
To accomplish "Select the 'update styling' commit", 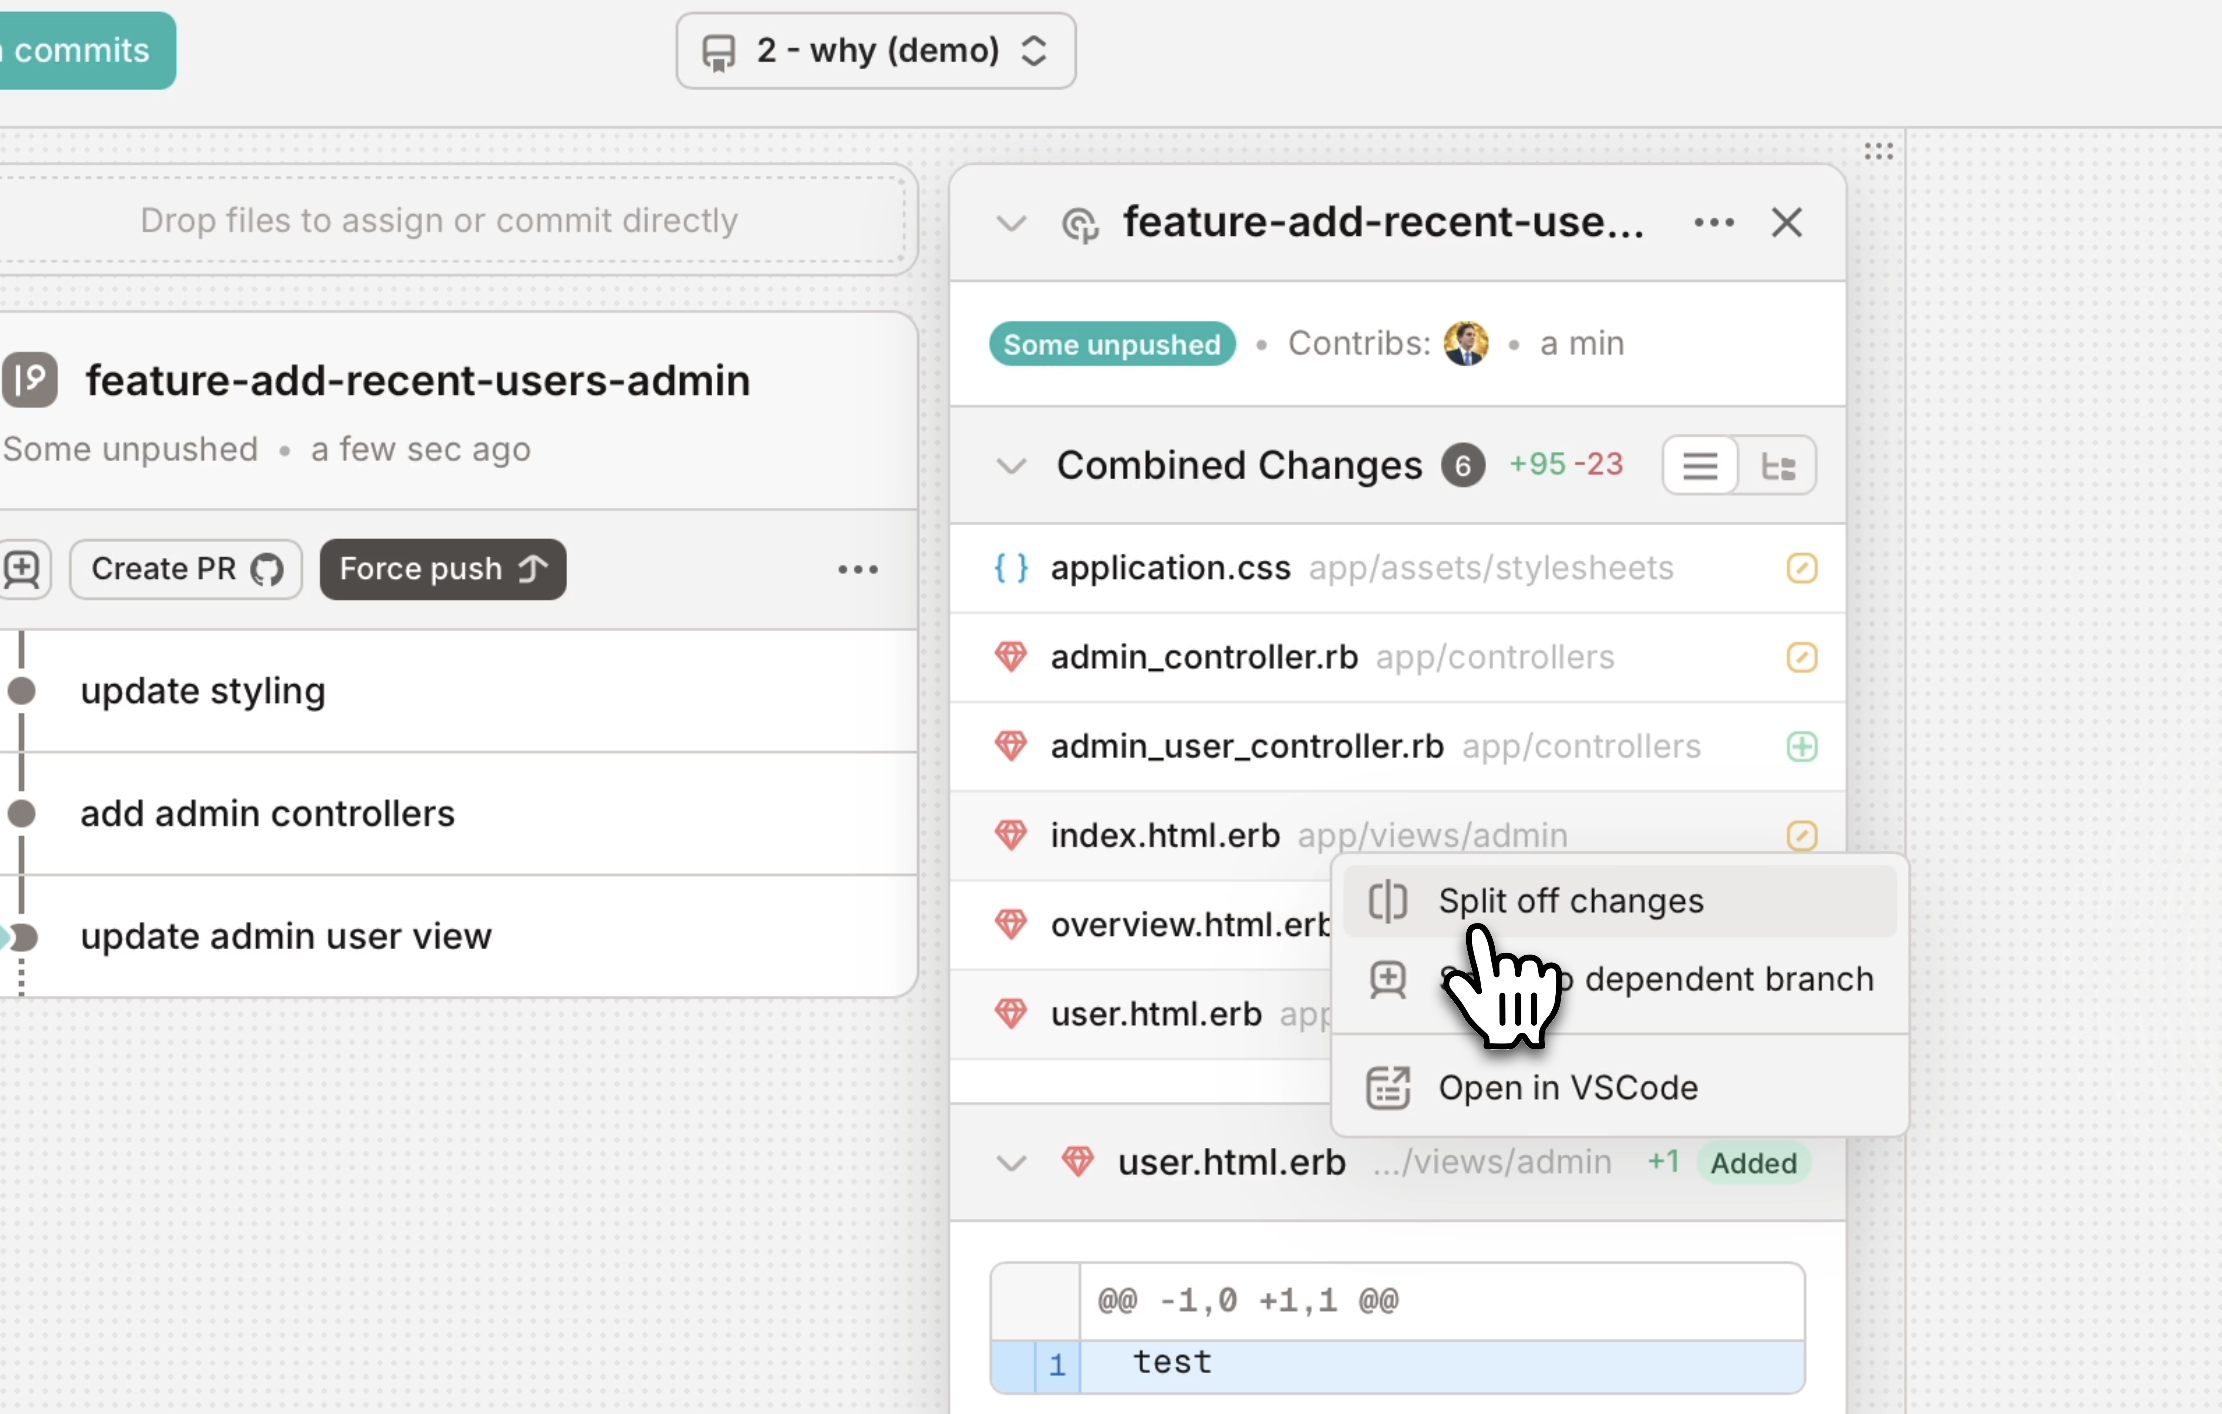I will tap(203, 691).
